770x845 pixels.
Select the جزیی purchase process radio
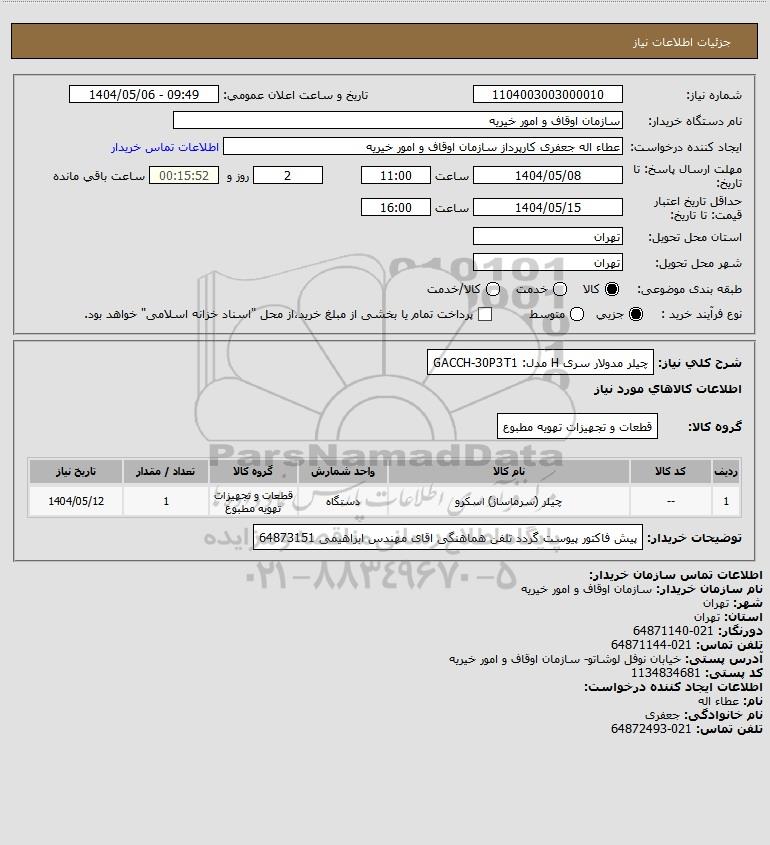point(636,314)
